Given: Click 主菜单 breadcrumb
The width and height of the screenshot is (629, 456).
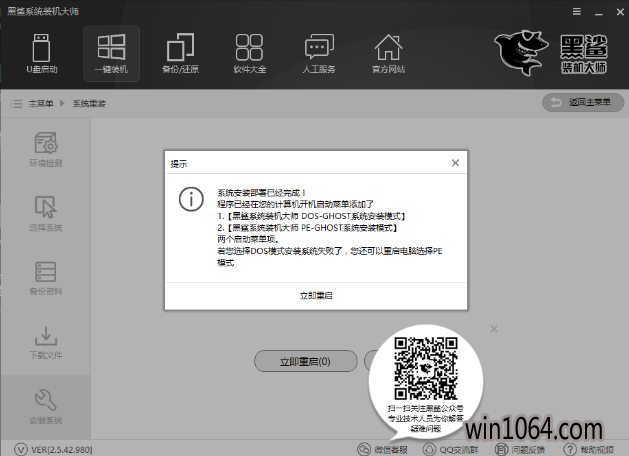Looking at the screenshot, I should (41, 103).
